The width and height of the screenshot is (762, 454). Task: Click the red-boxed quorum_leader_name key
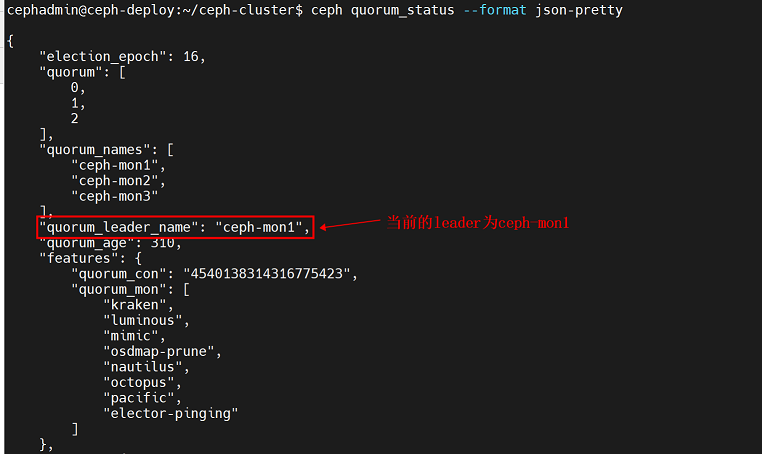(x=120, y=227)
